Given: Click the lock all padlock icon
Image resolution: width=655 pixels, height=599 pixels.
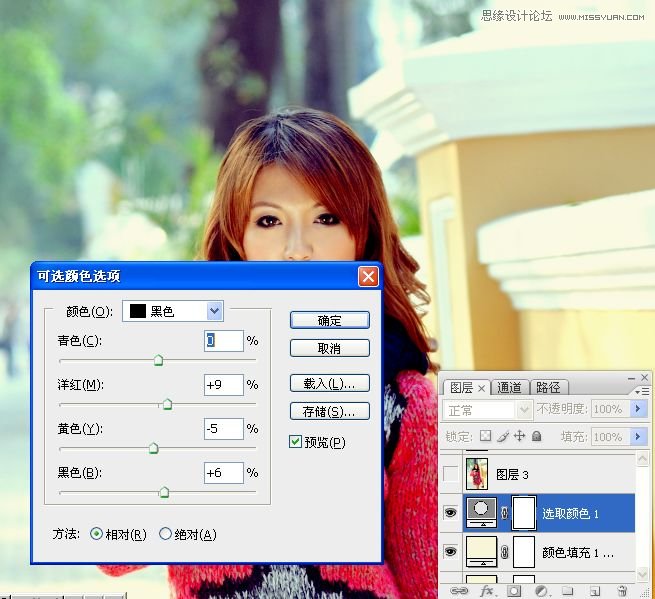Looking at the screenshot, I should (536, 436).
